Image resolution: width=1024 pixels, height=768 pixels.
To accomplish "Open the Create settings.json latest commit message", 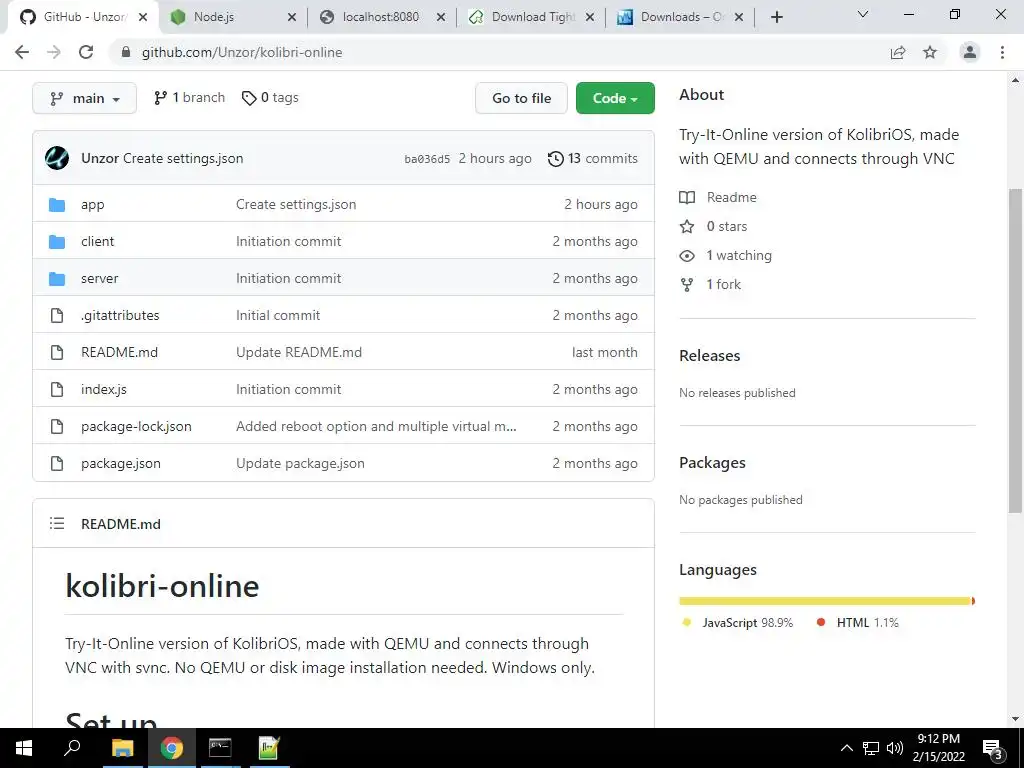I will coord(183,158).
